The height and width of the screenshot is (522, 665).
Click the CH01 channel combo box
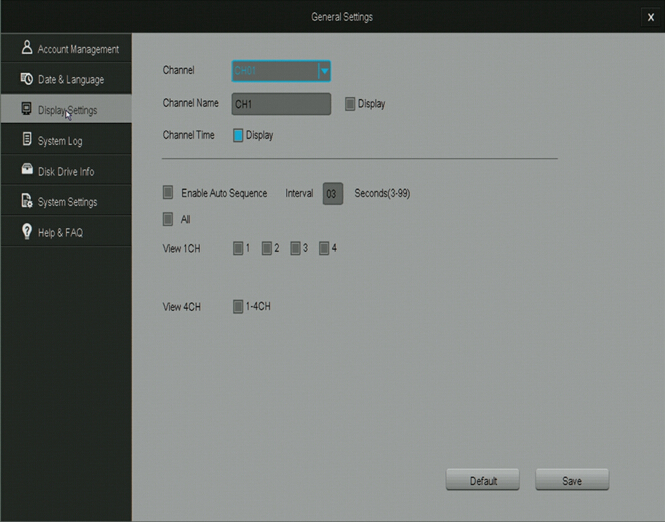coord(281,71)
